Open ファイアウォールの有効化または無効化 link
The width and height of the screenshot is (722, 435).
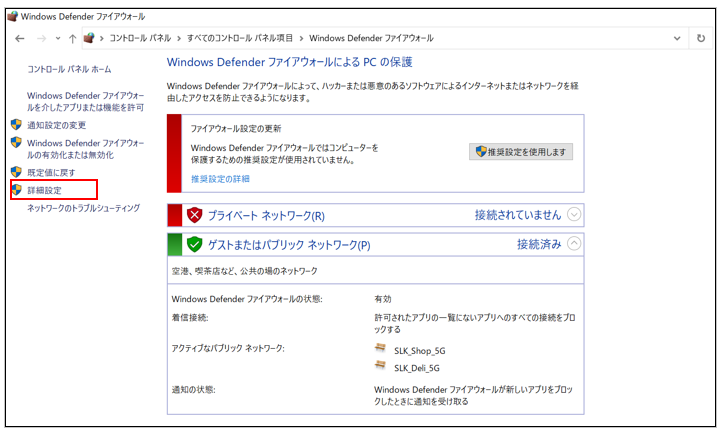pos(85,149)
